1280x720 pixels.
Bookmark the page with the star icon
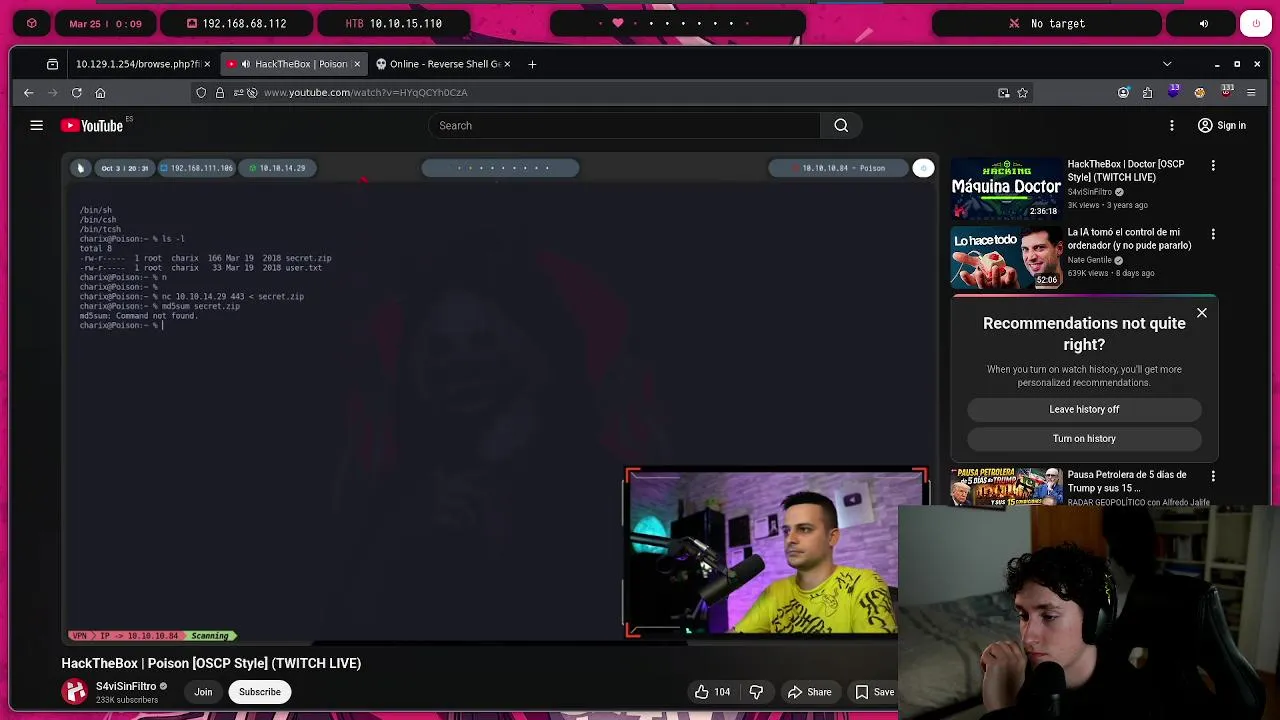tap(1022, 92)
